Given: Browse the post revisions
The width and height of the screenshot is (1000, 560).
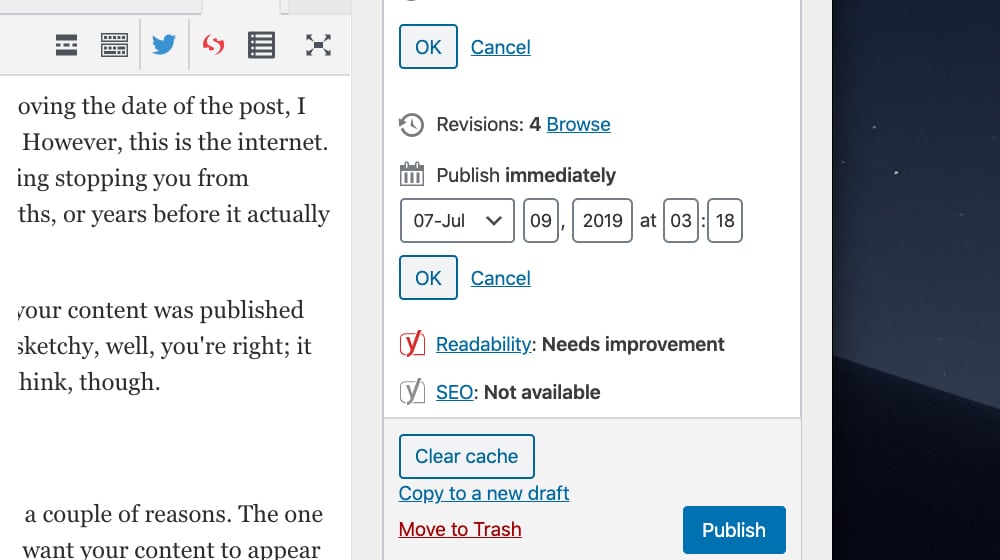Looking at the screenshot, I should click(x=578, y=124).
